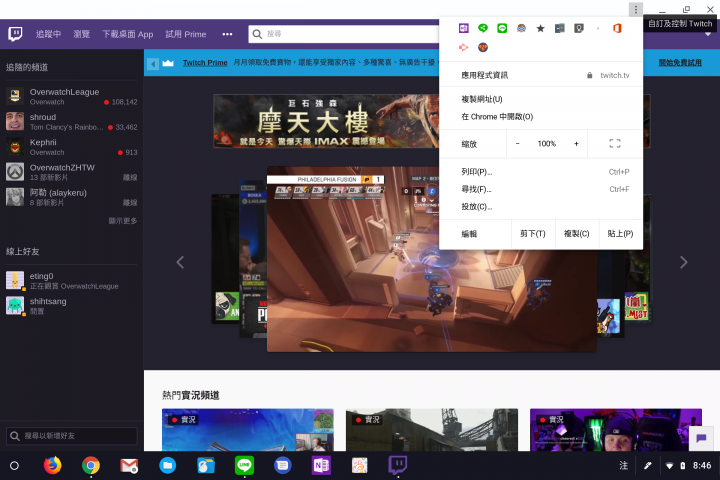Open the Twitch top nav ellipsis menu
Viewport: 720px width, 480px height.
point(227,34)
